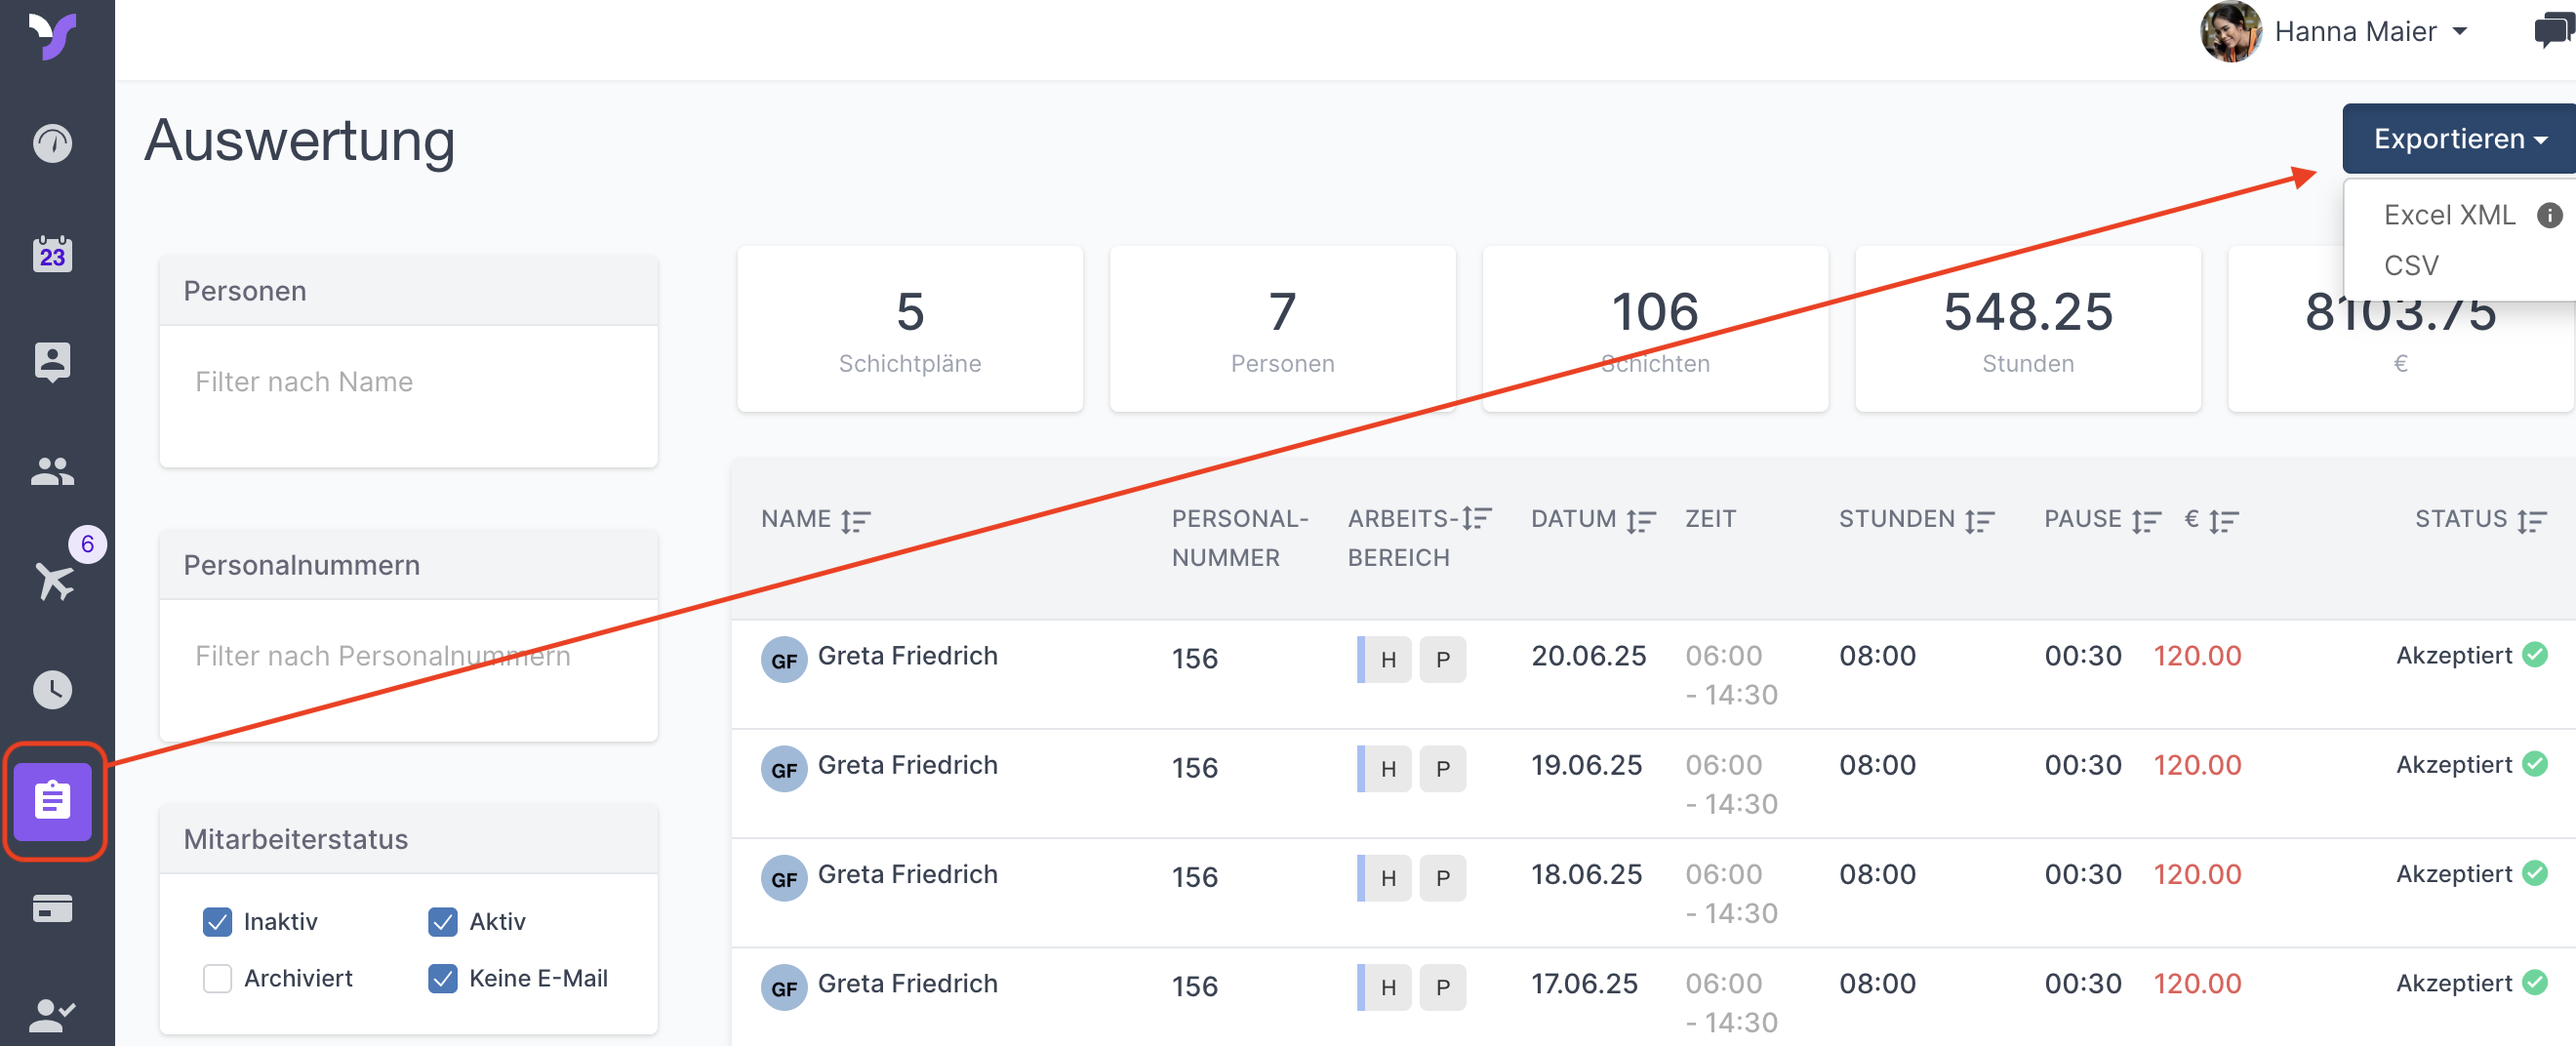Sort table by STUNDEN column
Screen dimensions: 2576x1046
pyautogui.click(x=1979, y=521)
